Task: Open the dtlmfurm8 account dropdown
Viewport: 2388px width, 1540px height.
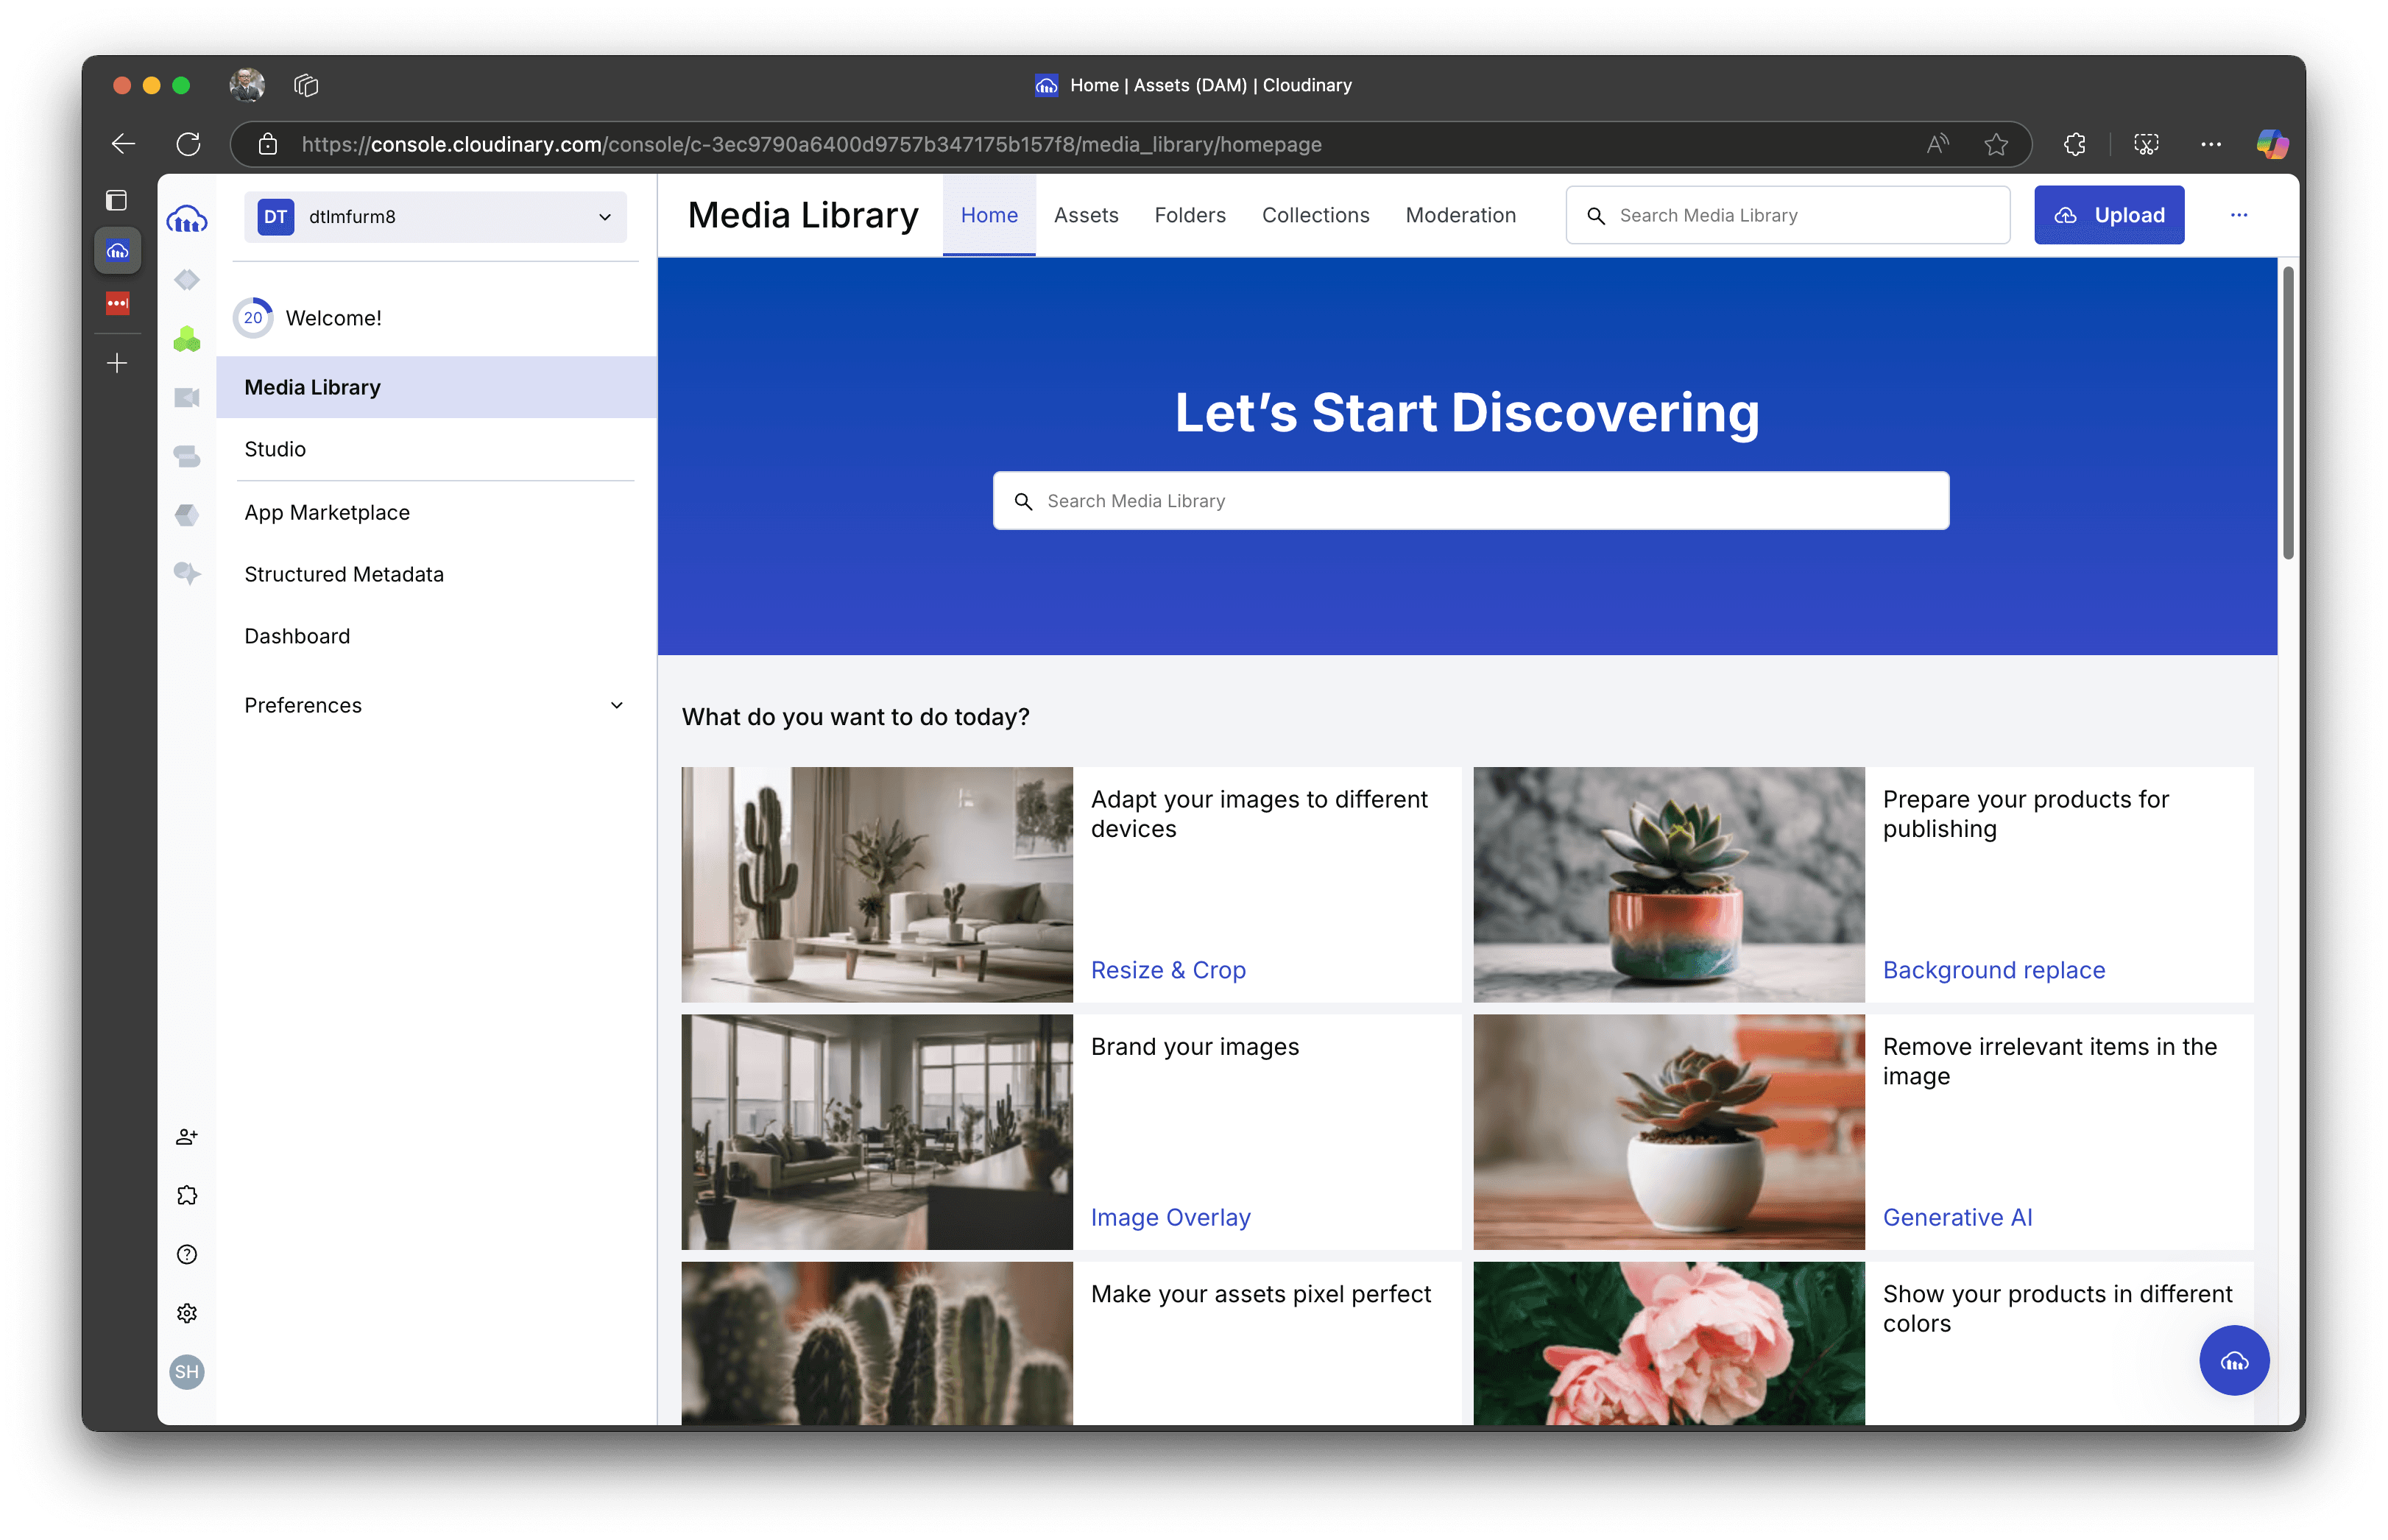Action: [x=435, y=217]
